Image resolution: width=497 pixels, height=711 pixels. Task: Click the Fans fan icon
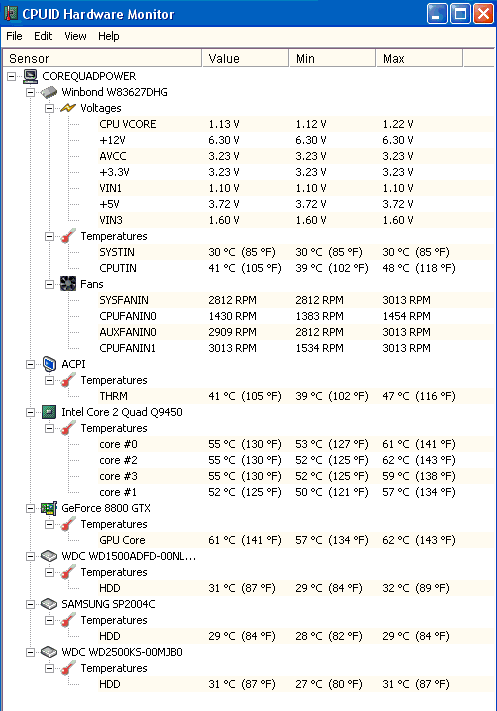[x=68, y=284]
